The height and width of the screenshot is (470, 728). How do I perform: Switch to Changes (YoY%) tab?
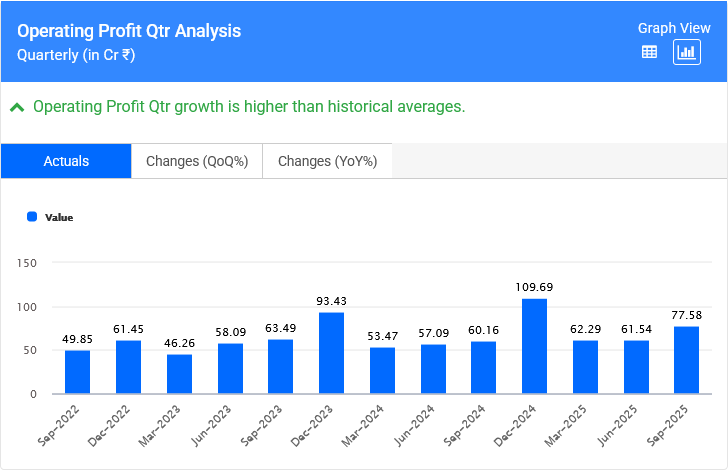pyautogui.click(x=327, y=161)
